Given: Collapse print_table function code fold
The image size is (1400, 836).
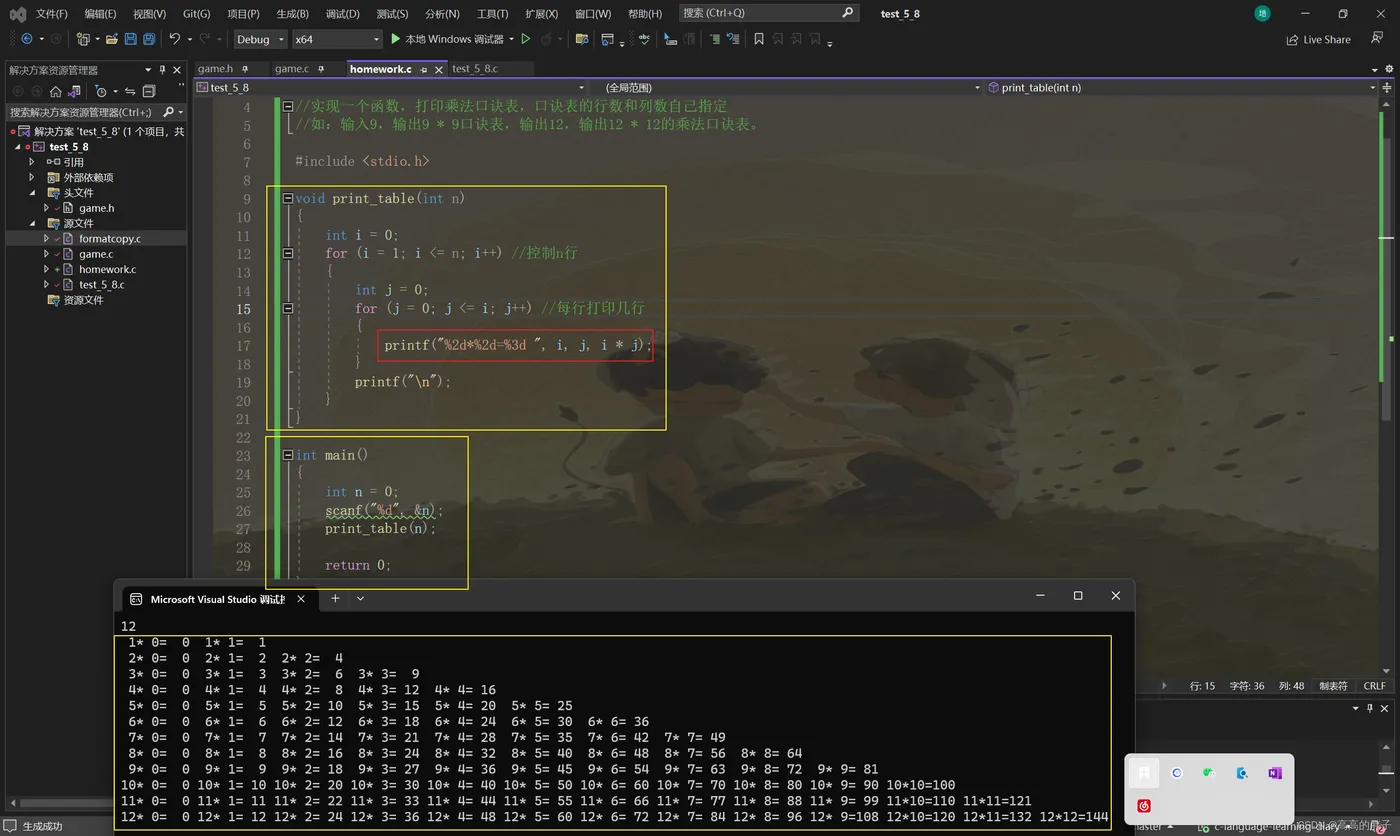Looking at the screenshot, I should (x=288, y=198).
